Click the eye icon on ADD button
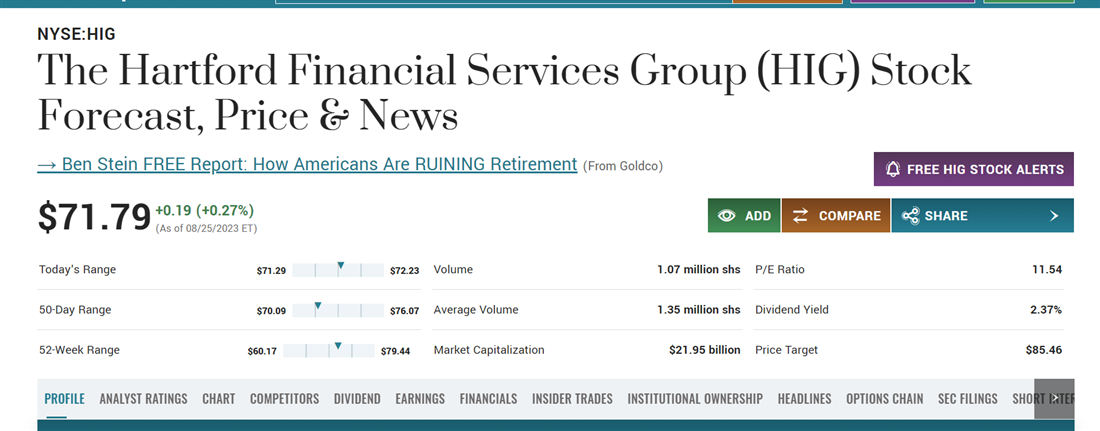Screen dimensions: 1100x431 [x=727, y=216]
